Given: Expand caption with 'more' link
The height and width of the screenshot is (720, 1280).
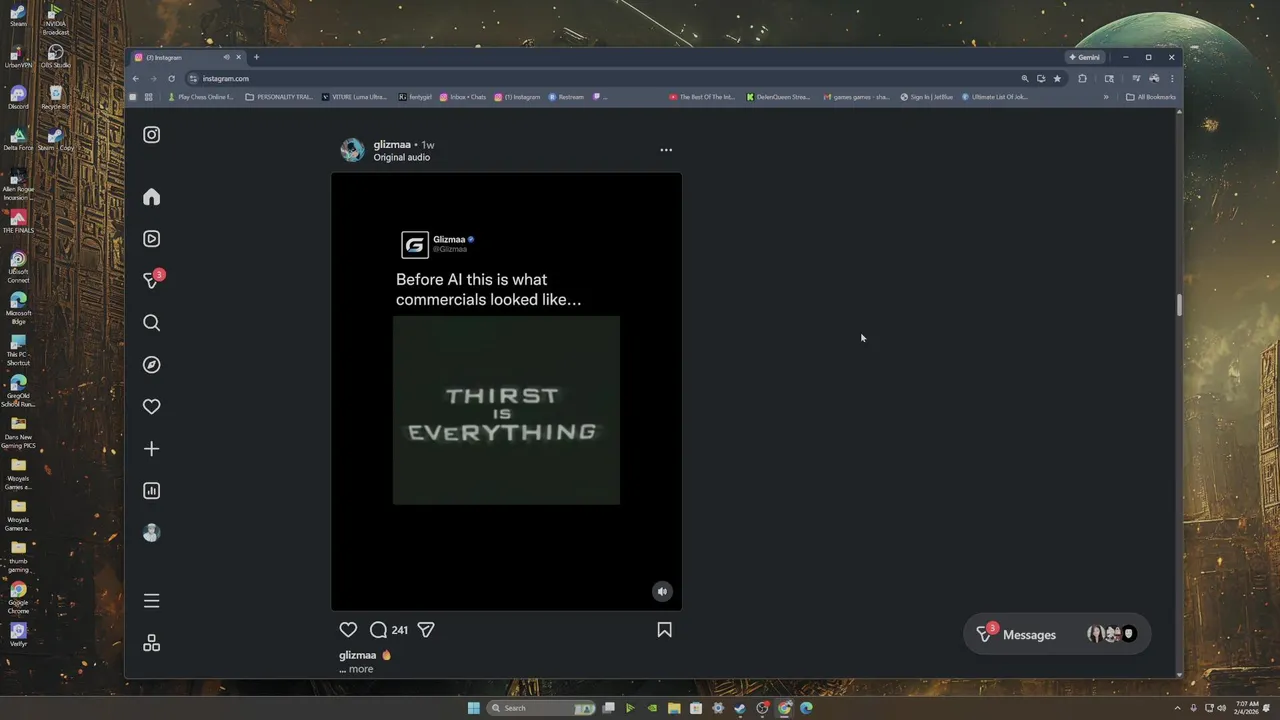Looking at the screenshot, I should (361, 669).
